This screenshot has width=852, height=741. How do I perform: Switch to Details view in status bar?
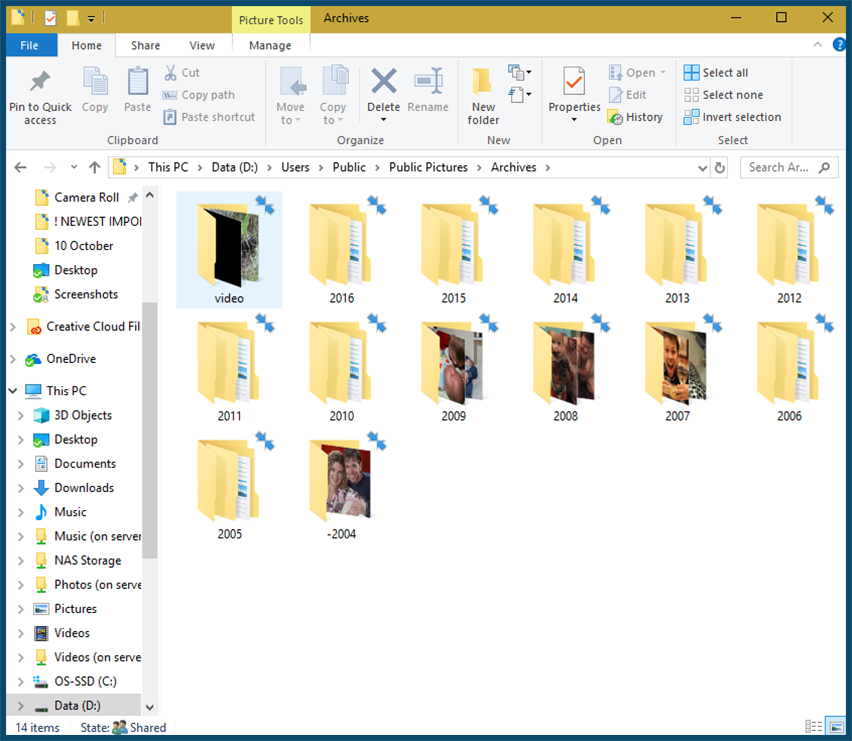[x=813, y=726]
